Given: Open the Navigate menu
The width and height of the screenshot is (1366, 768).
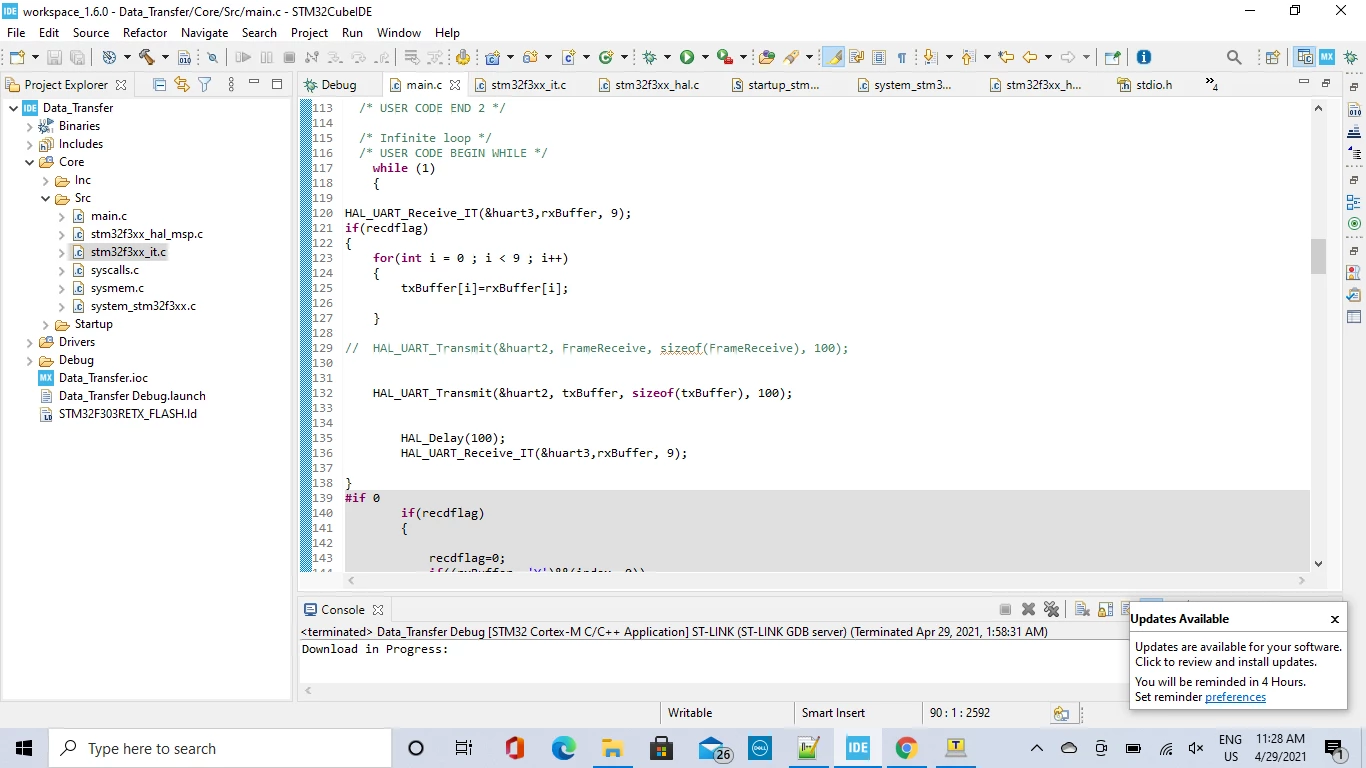Looking at the screenshot, I should 204,33.
